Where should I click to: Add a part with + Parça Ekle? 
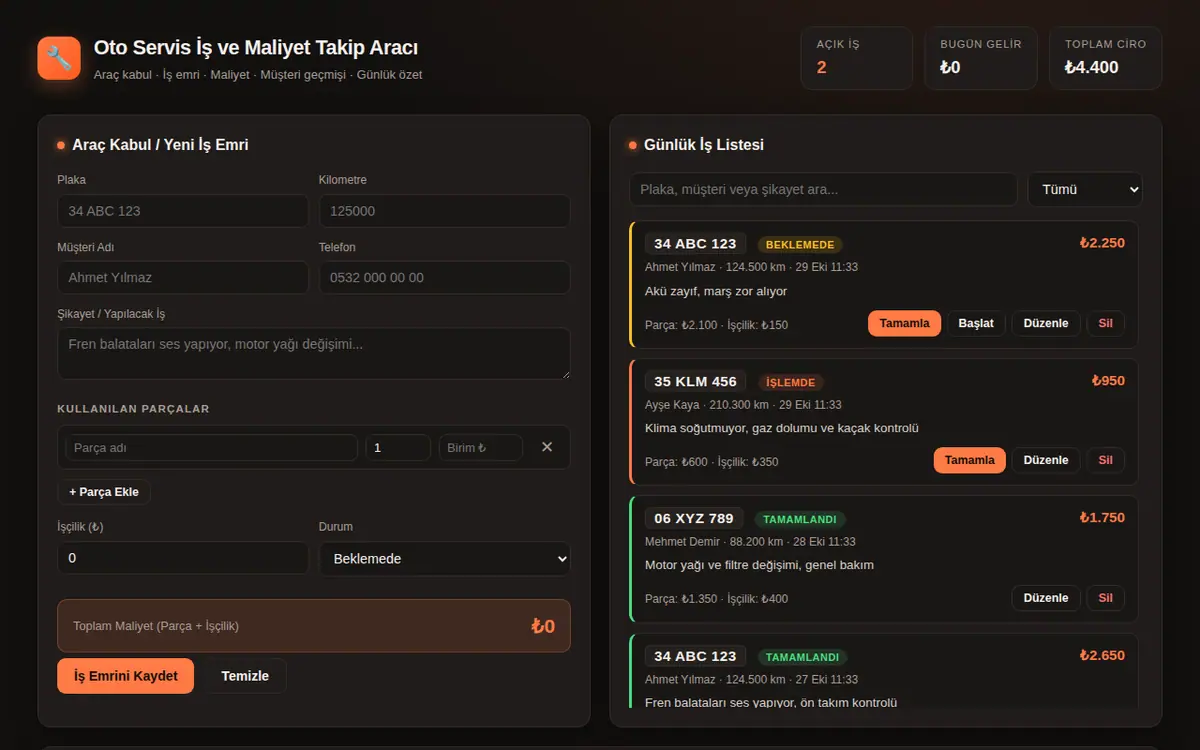(x=104, y=492)
